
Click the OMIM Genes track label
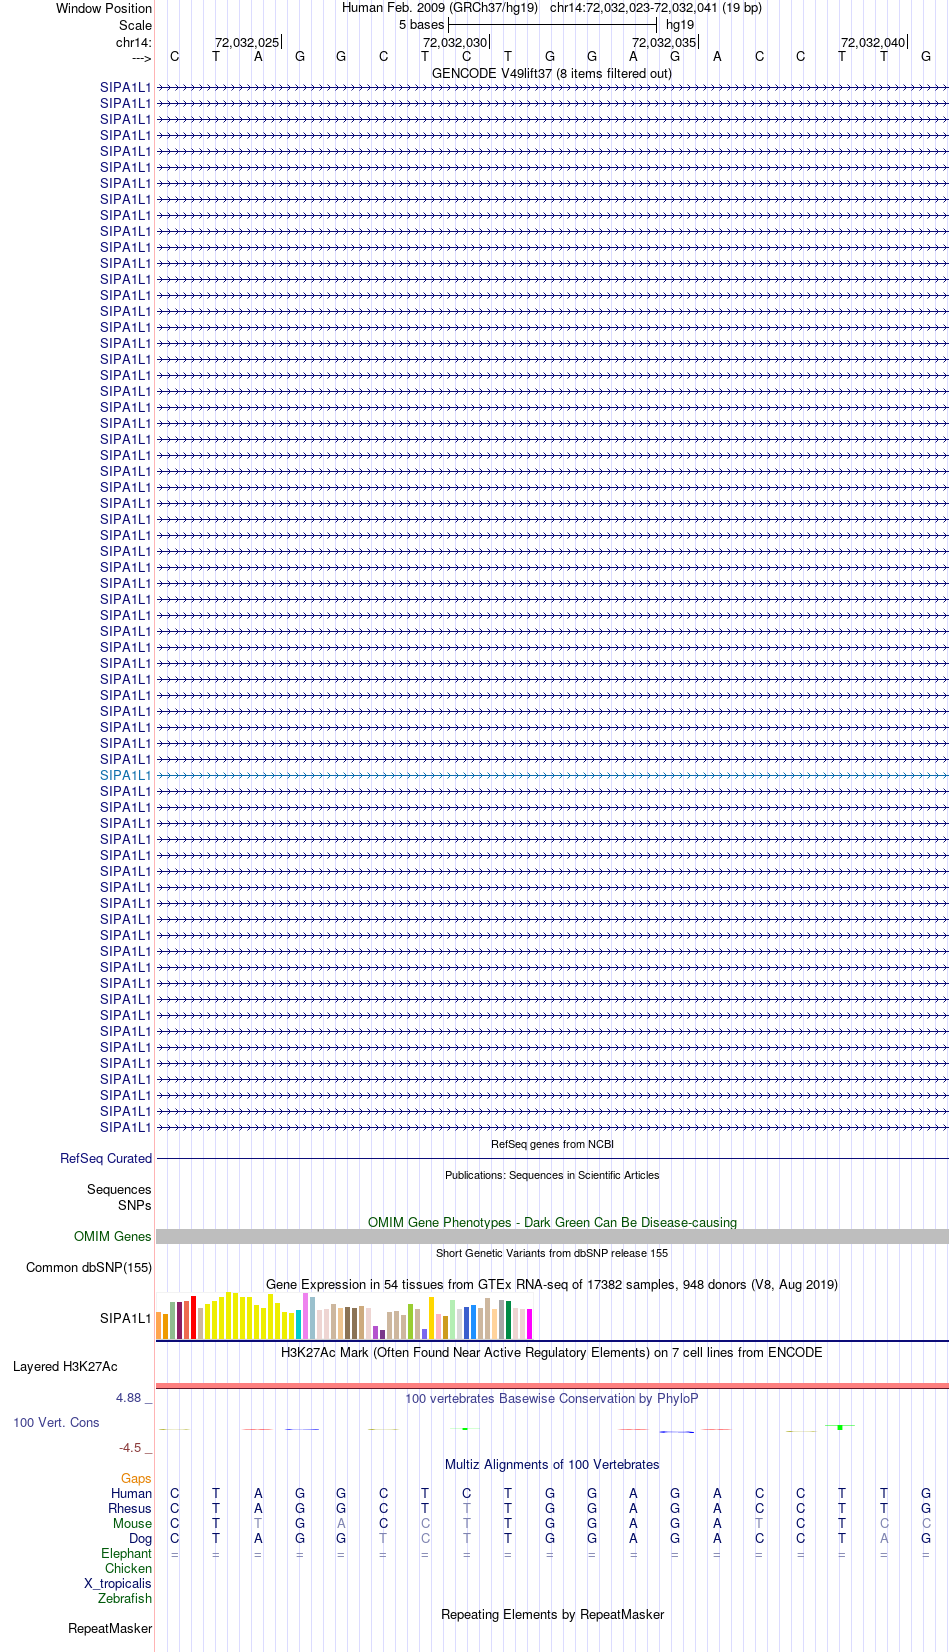pyautogui.click(x=113, y=1236)
